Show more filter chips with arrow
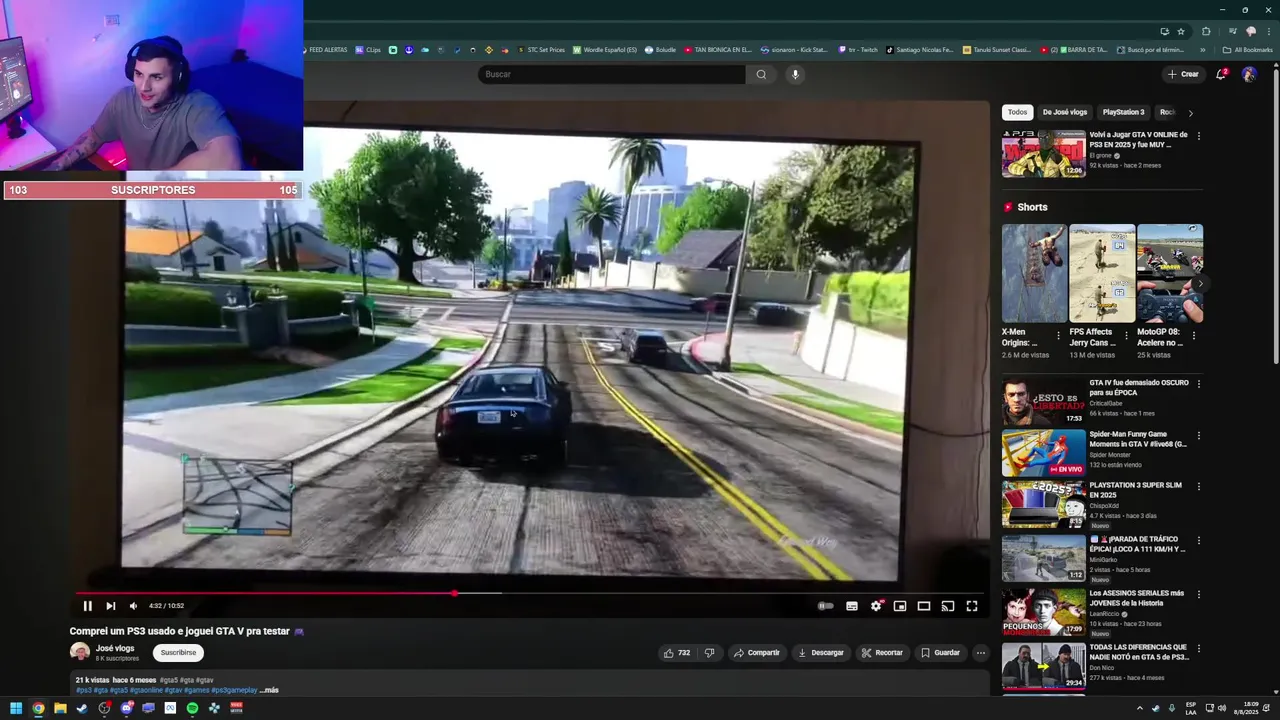This screenshot has width=1280, height=720. tap(1190, 113)
